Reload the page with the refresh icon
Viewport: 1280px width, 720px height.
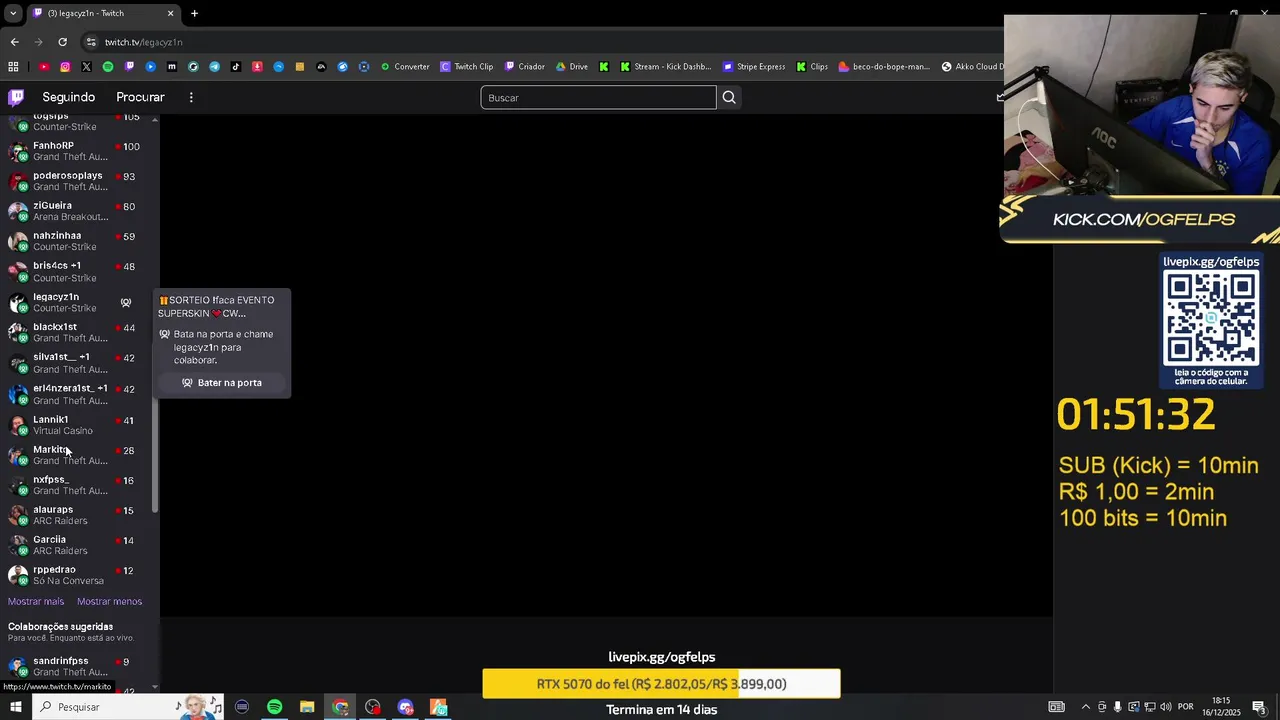(62, 42)
